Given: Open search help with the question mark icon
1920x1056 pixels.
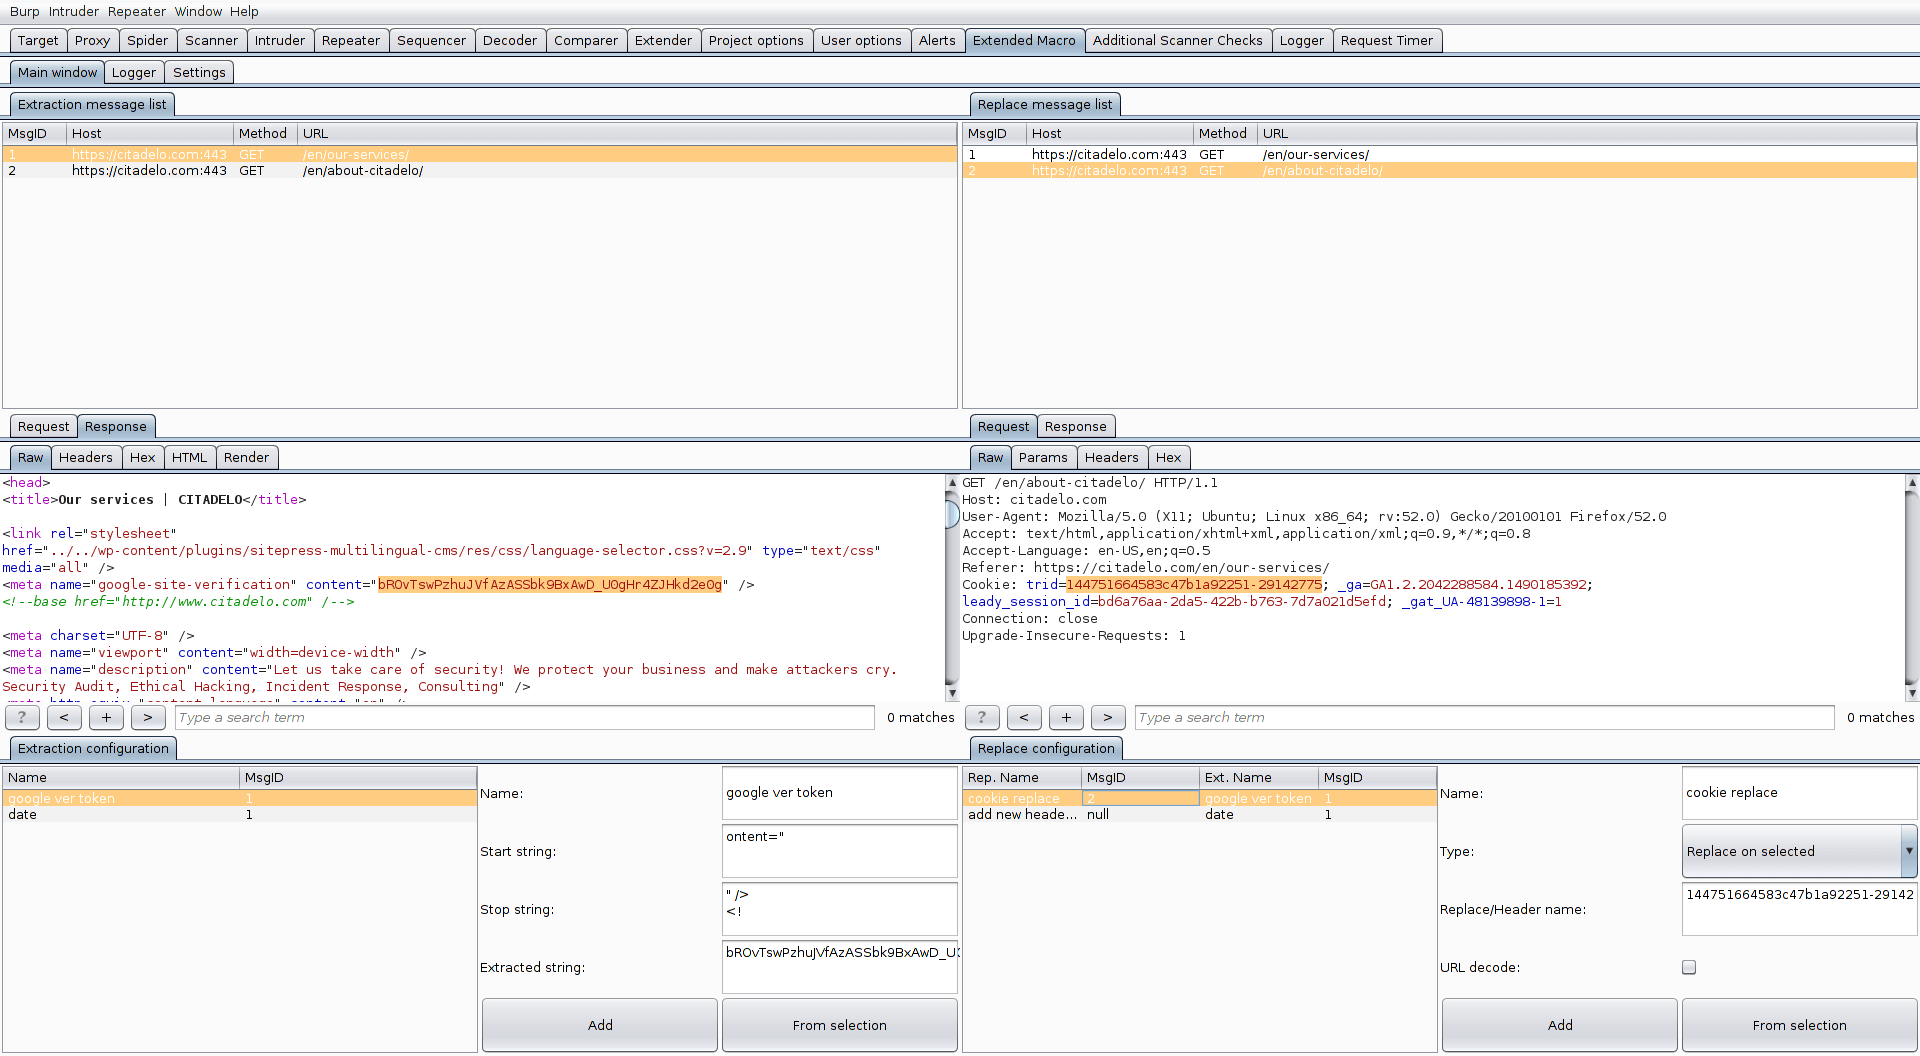Looking at the screenshot, I should tap(22, 717).
